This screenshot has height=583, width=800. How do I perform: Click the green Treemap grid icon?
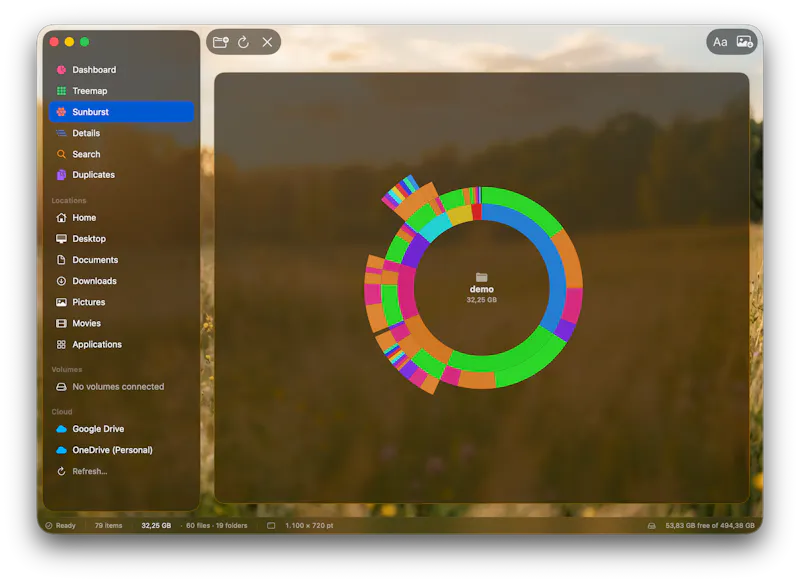(x=61, y=91)
